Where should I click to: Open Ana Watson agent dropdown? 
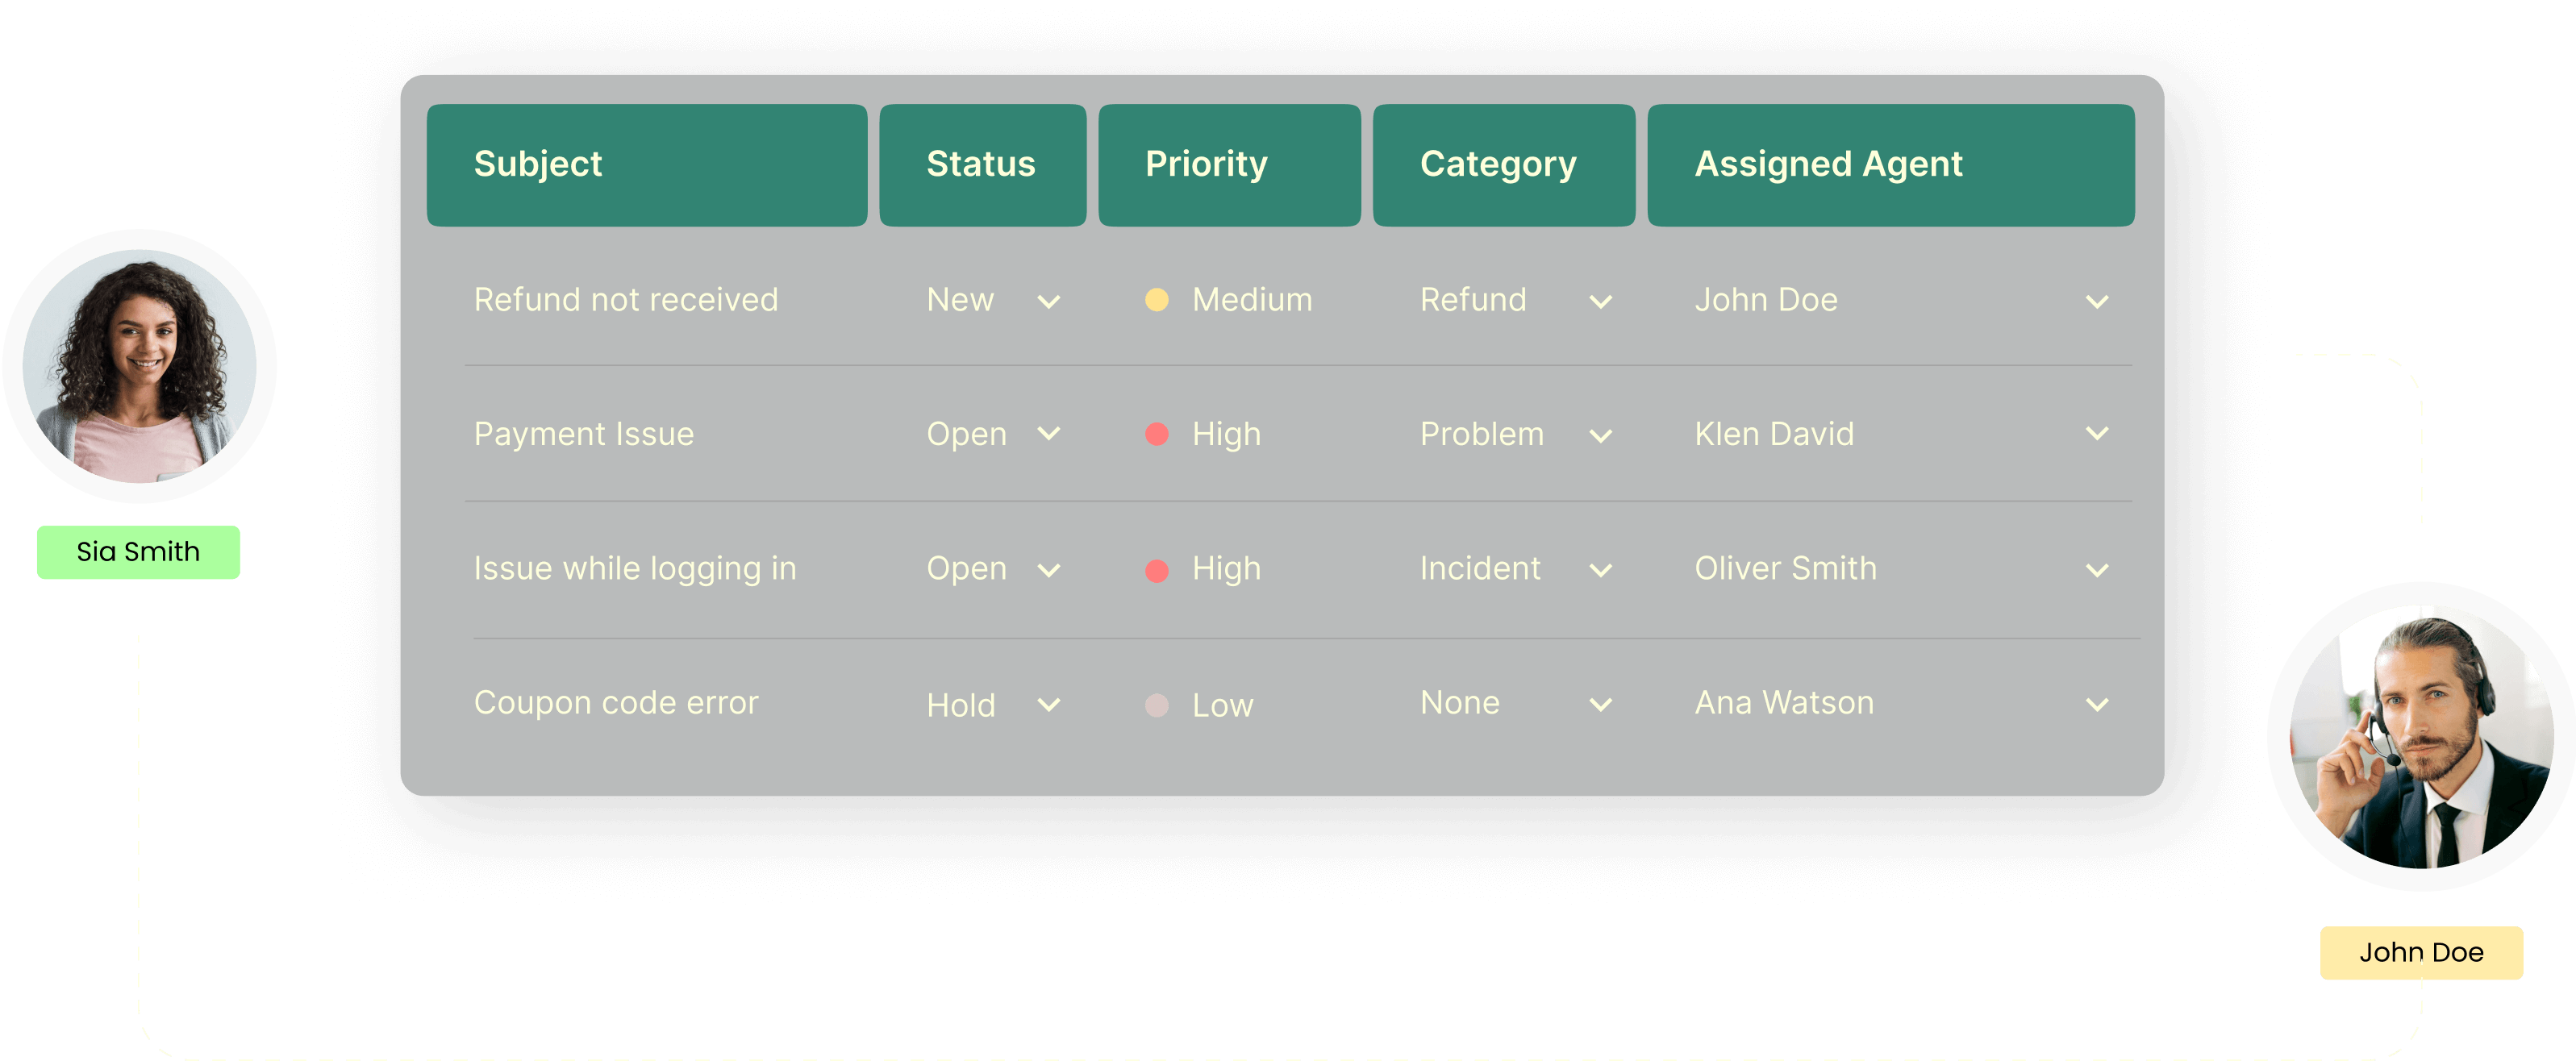click(2097, 705)
